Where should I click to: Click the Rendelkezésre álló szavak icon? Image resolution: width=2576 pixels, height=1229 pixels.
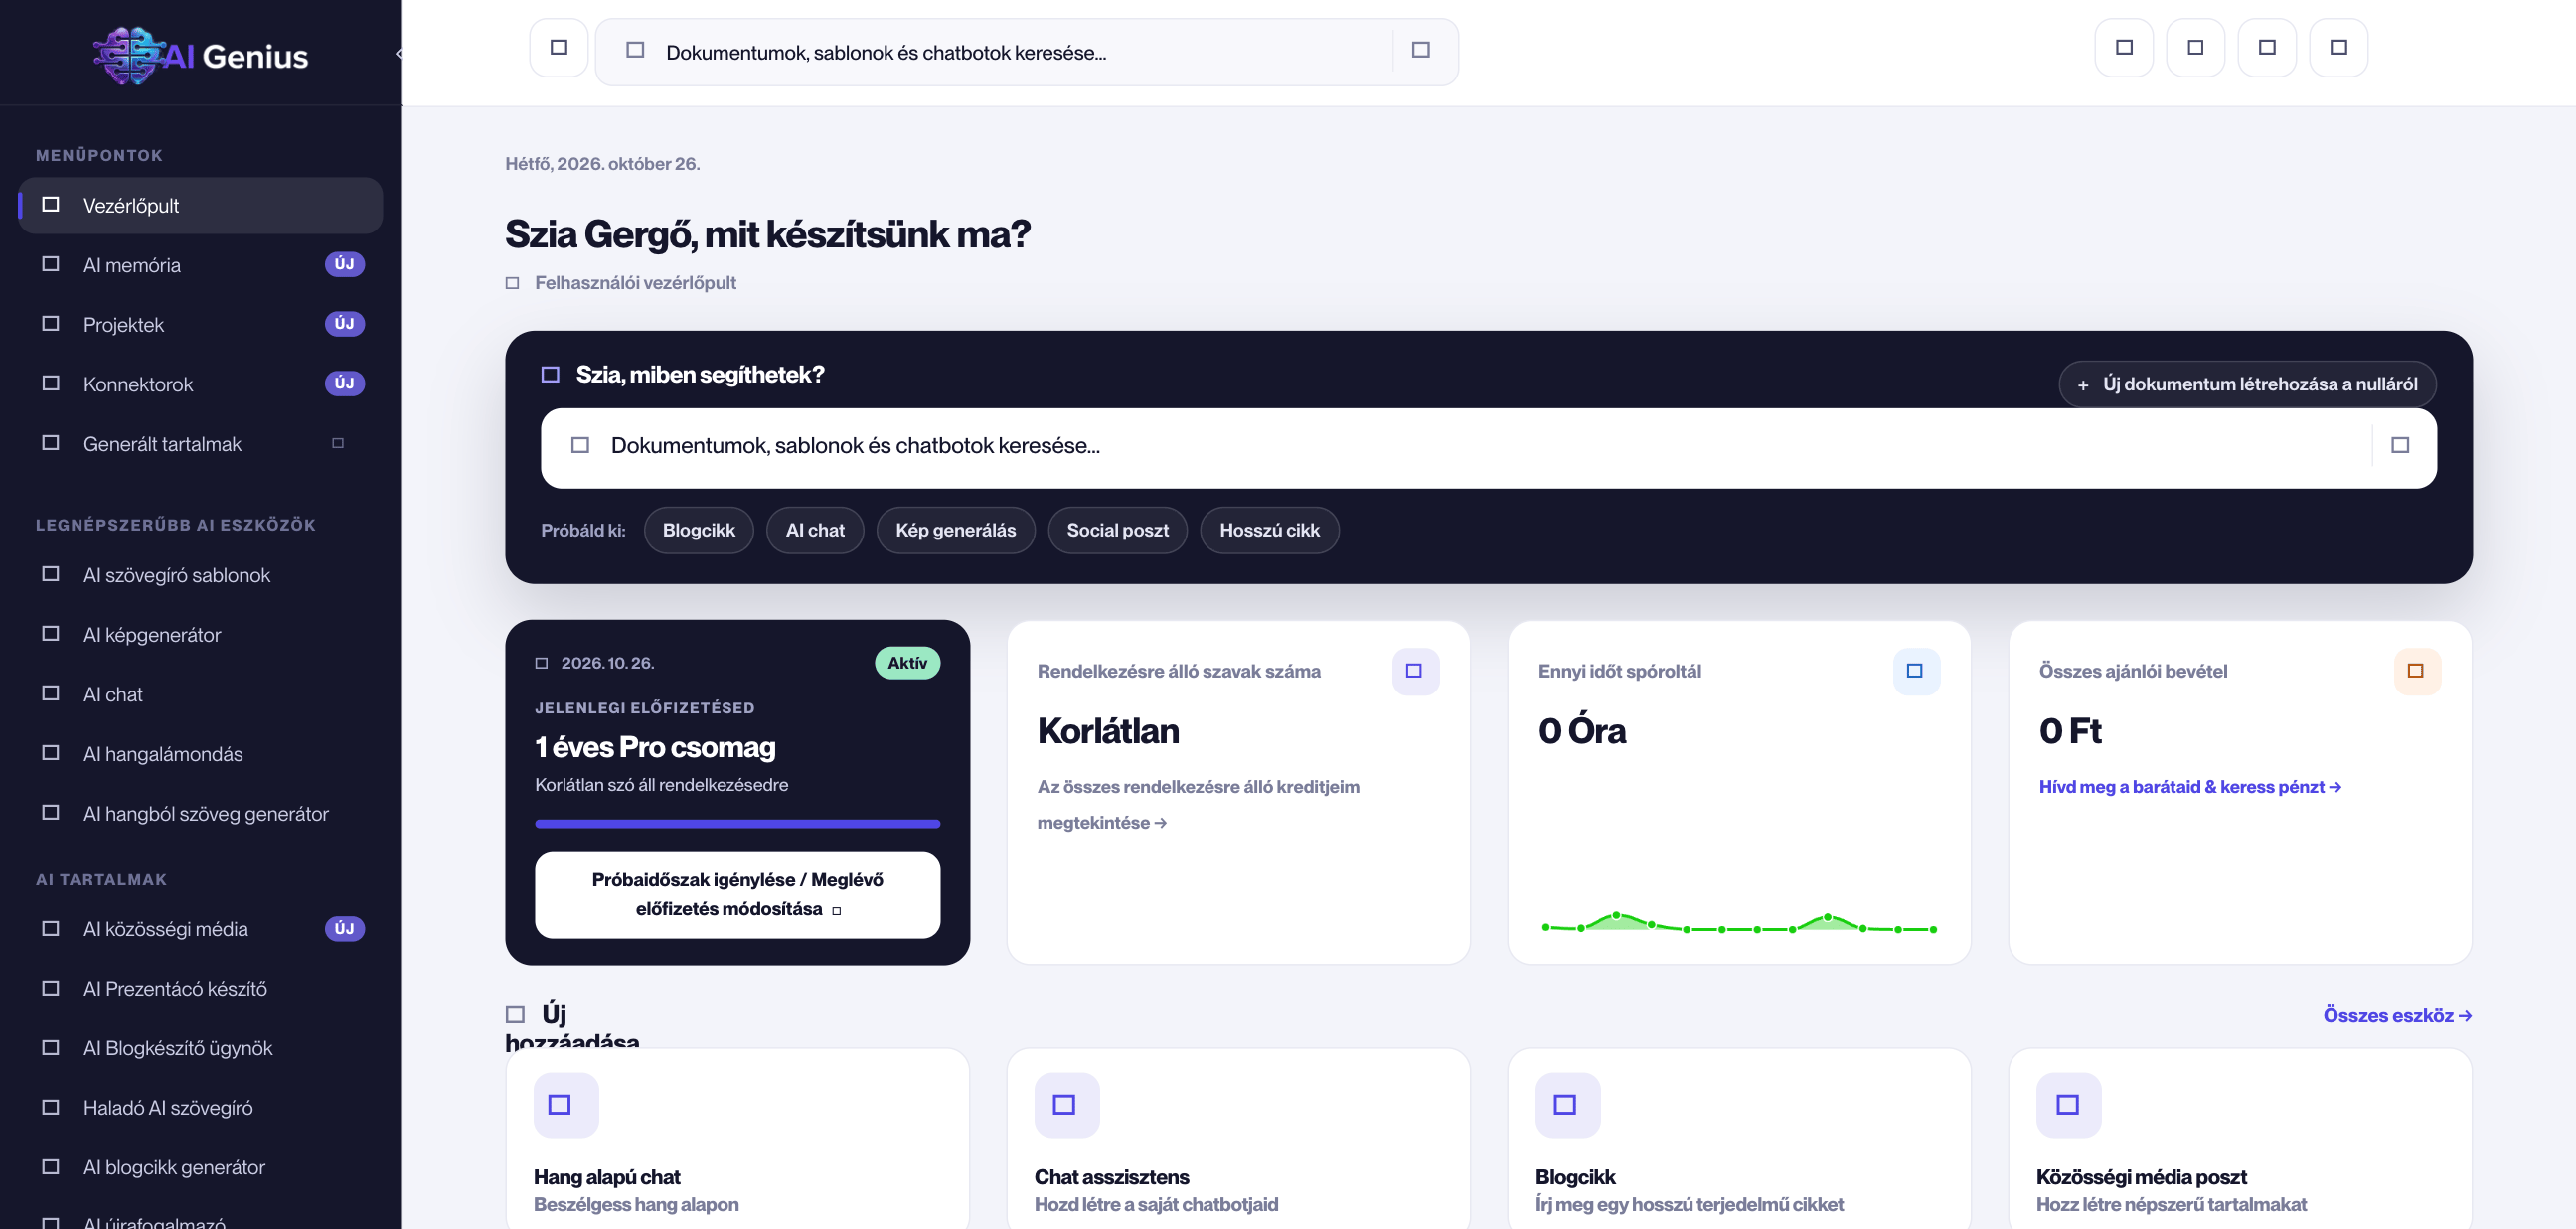tap(1415, 671)
